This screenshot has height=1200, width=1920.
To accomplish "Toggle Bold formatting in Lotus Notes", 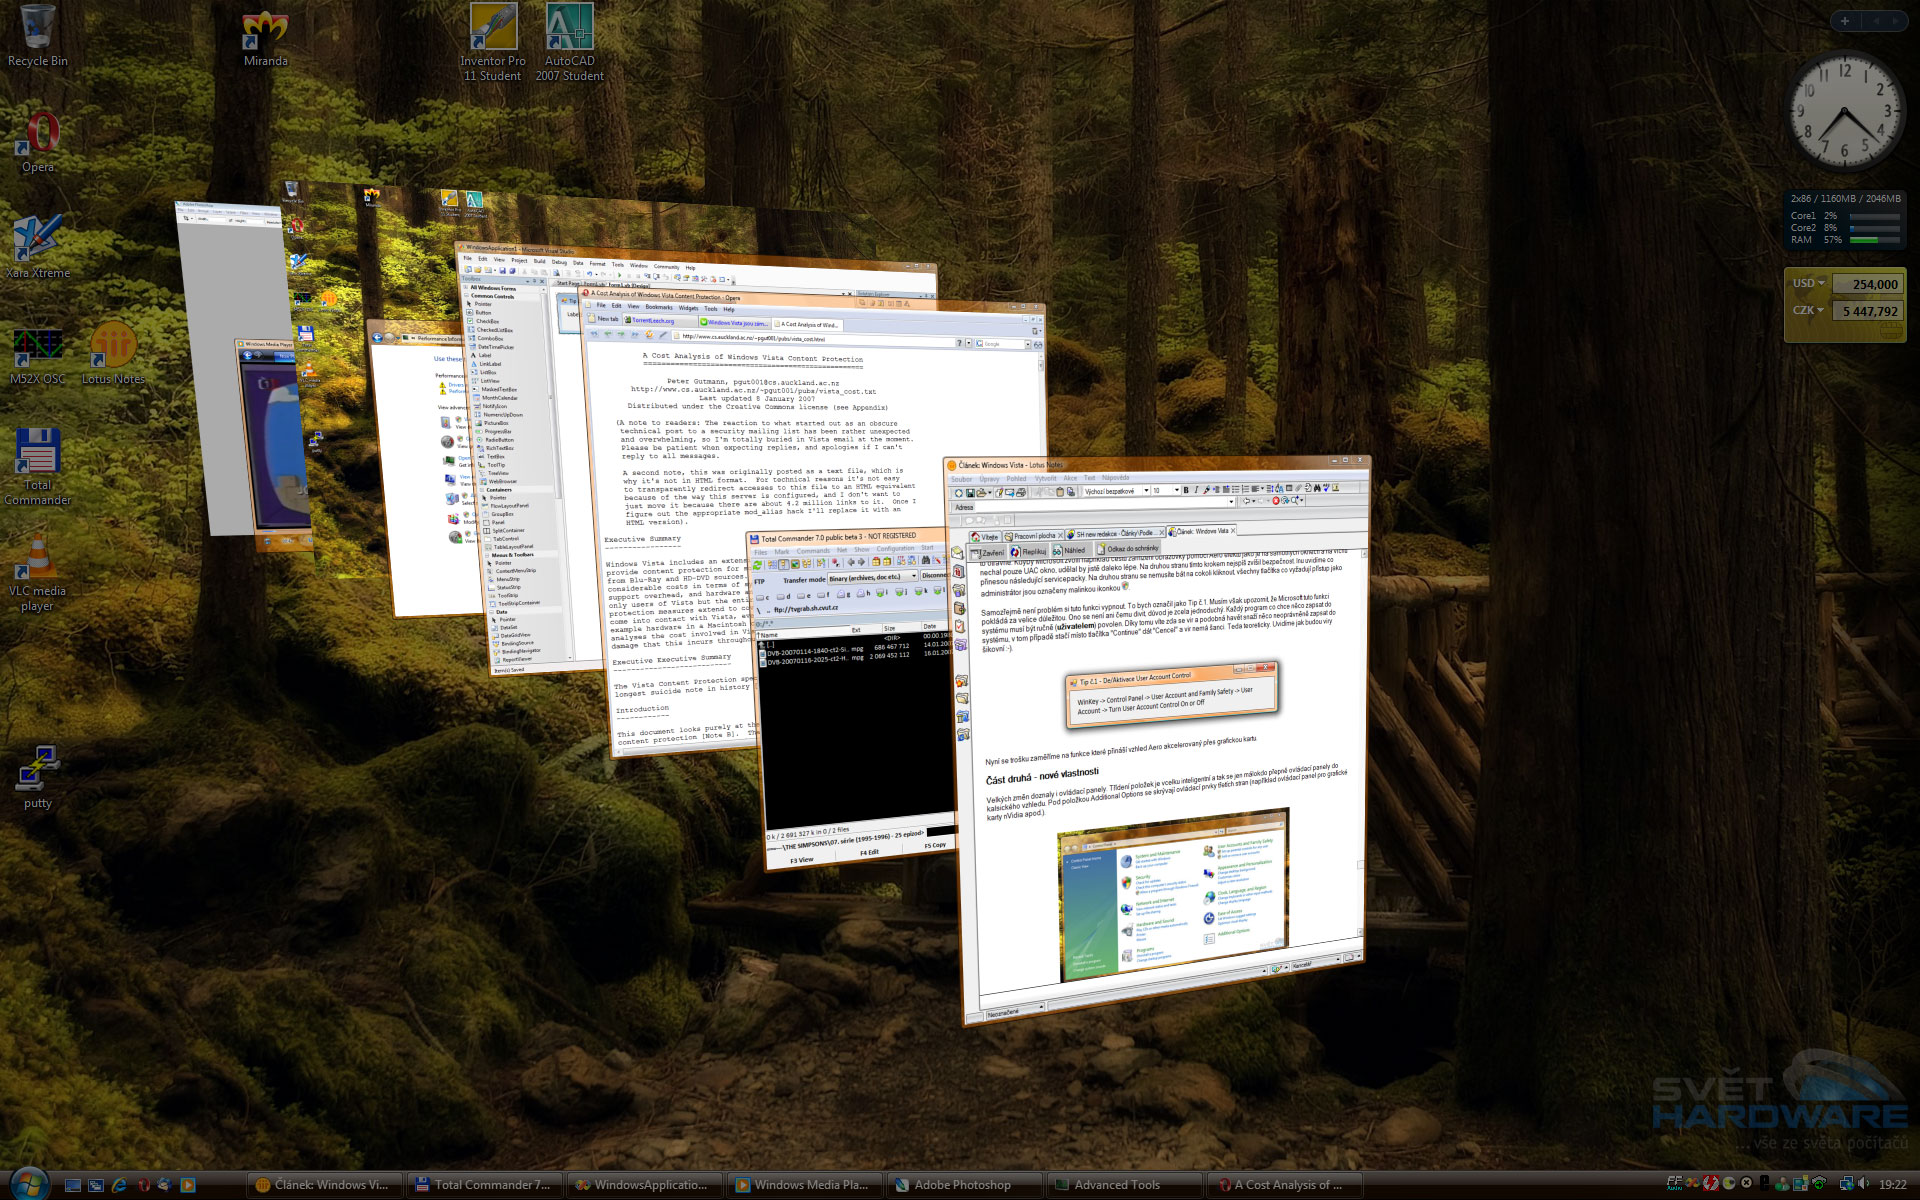I will tap(1186, 490).
